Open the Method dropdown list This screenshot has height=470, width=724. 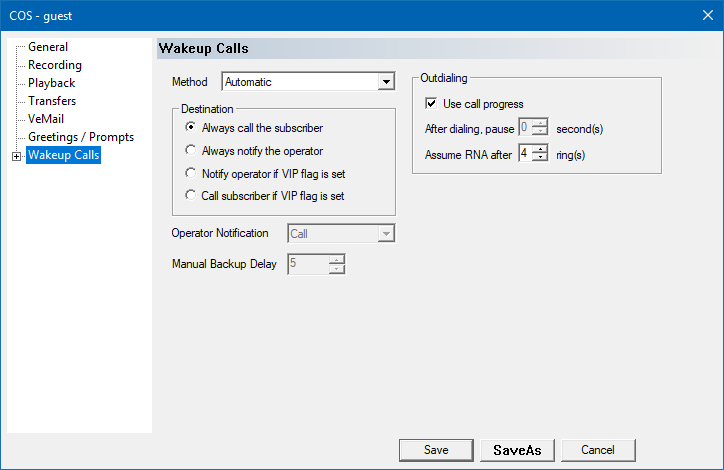pos(385,82)
